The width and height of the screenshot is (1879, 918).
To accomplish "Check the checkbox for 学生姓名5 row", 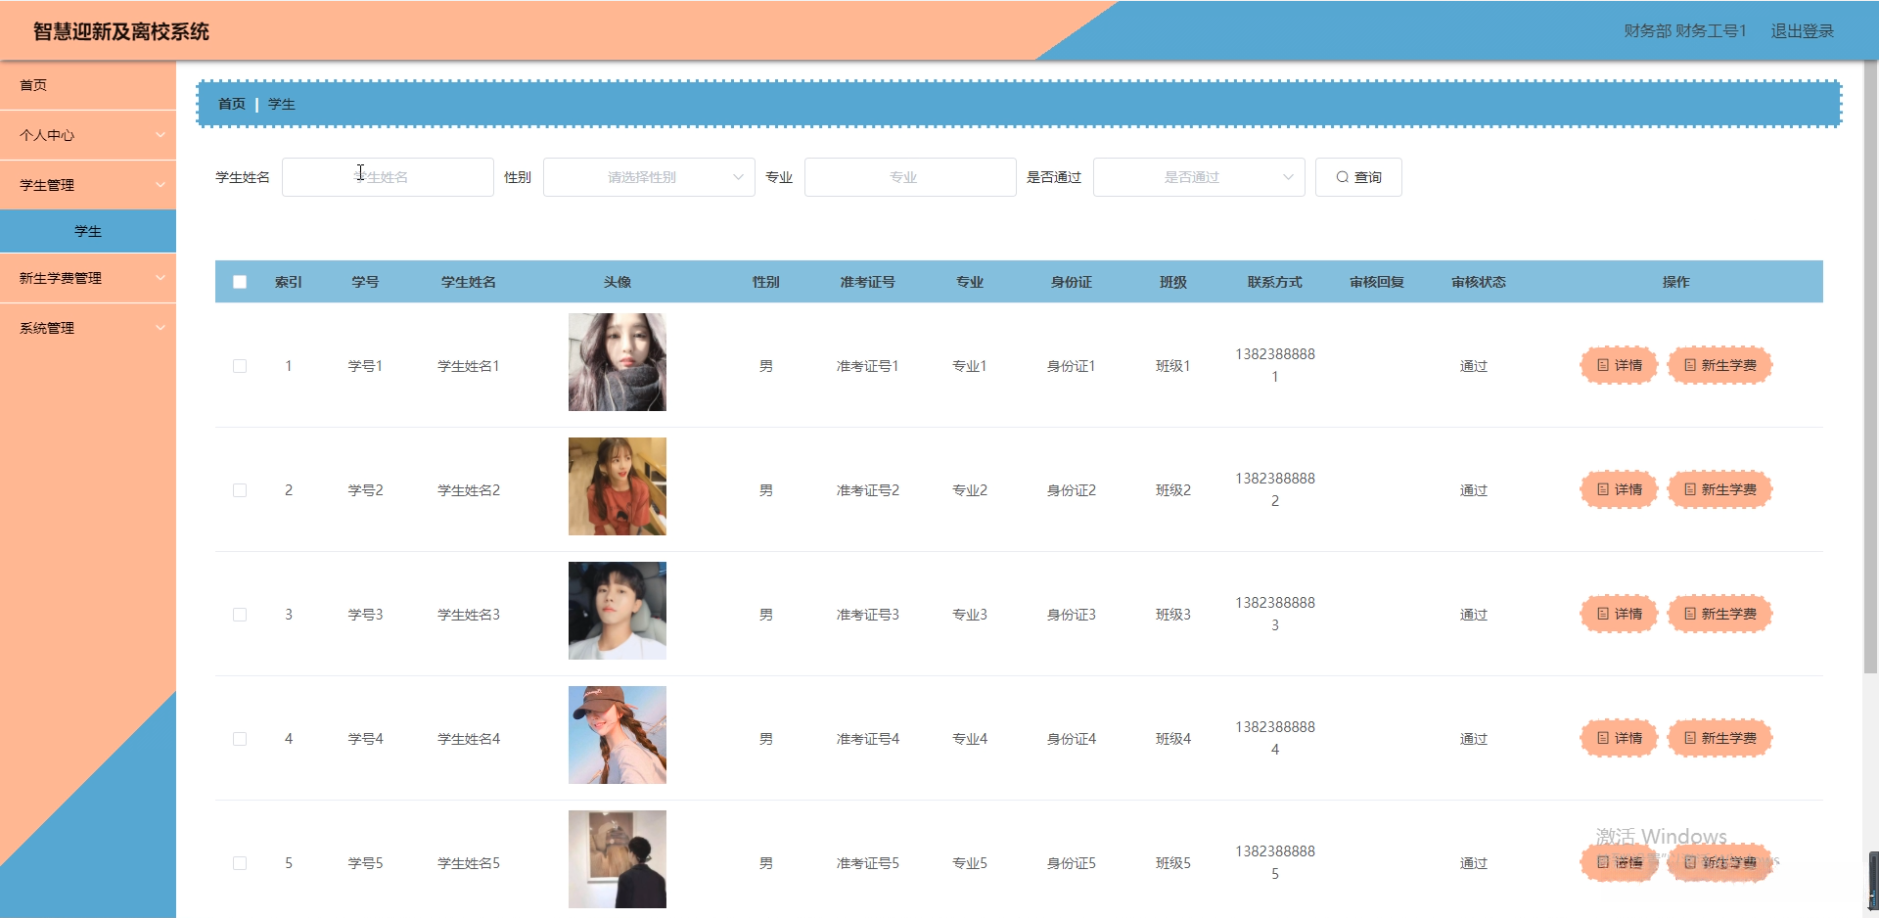I will coord(240,863).
